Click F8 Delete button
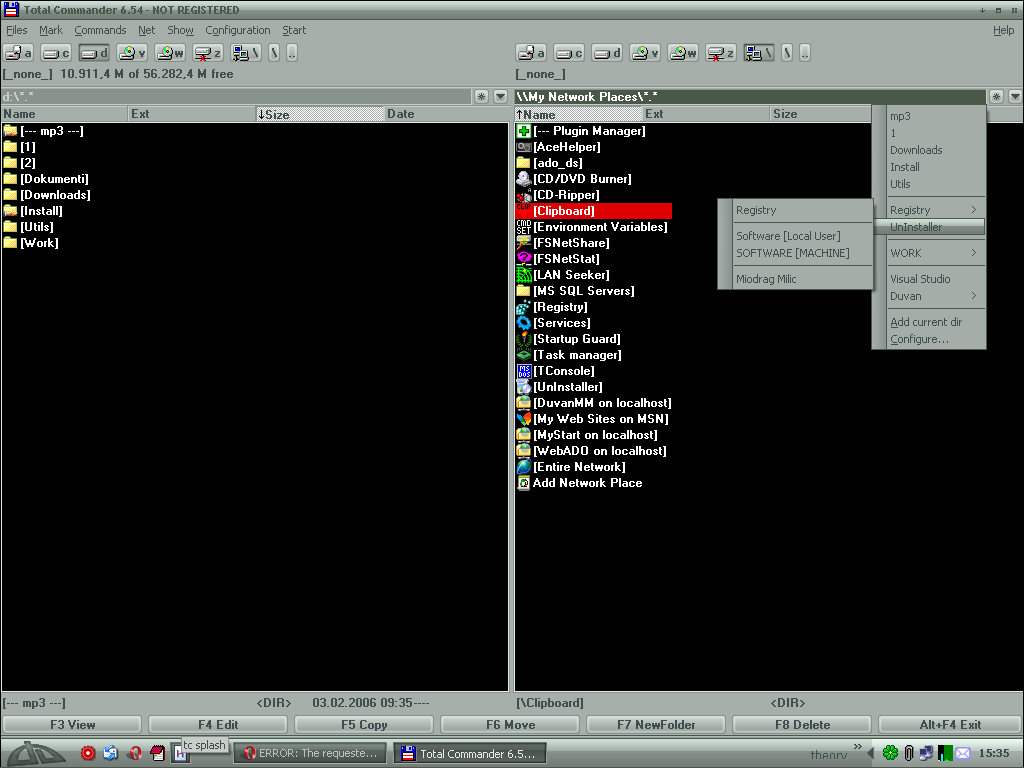The width and height of the screenshot is (1024, 768). (802, 724)
